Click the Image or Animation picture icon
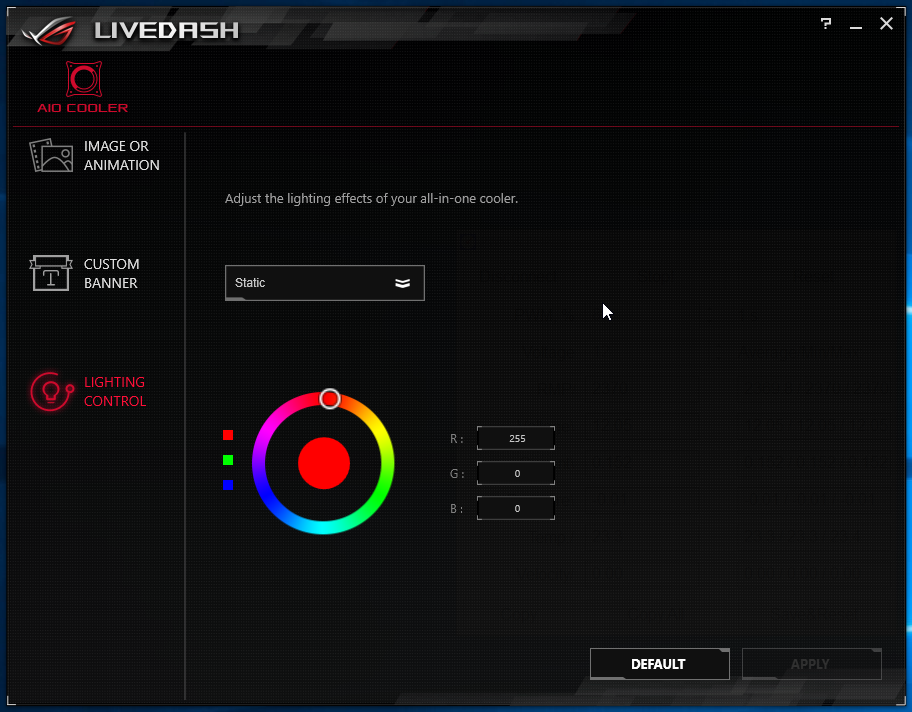 51,155
